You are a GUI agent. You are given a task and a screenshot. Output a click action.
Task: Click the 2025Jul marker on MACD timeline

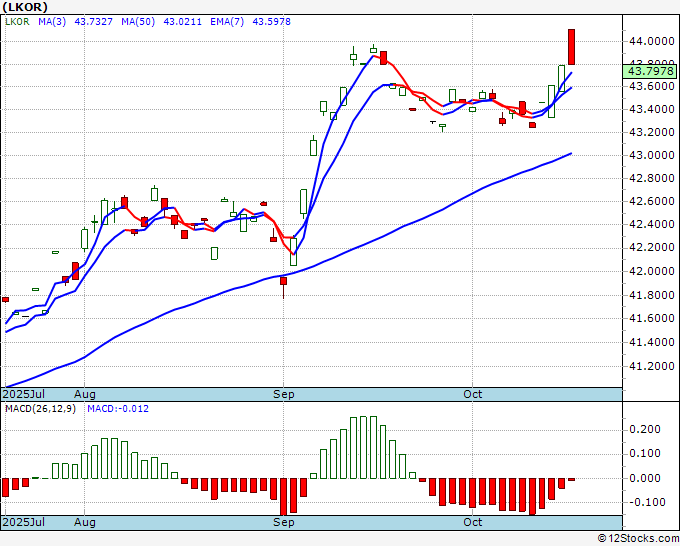[x=24, y=522]
